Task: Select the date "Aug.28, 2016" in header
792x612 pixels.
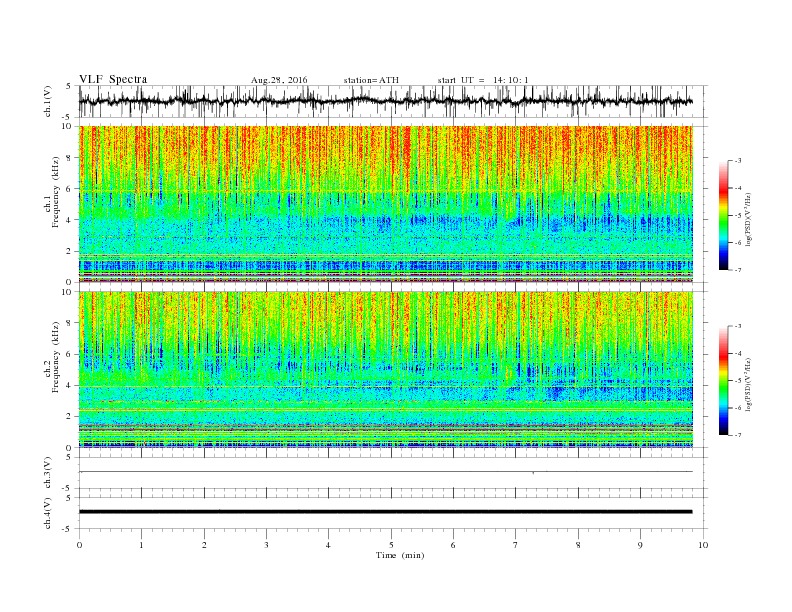Action: point(279,80)
